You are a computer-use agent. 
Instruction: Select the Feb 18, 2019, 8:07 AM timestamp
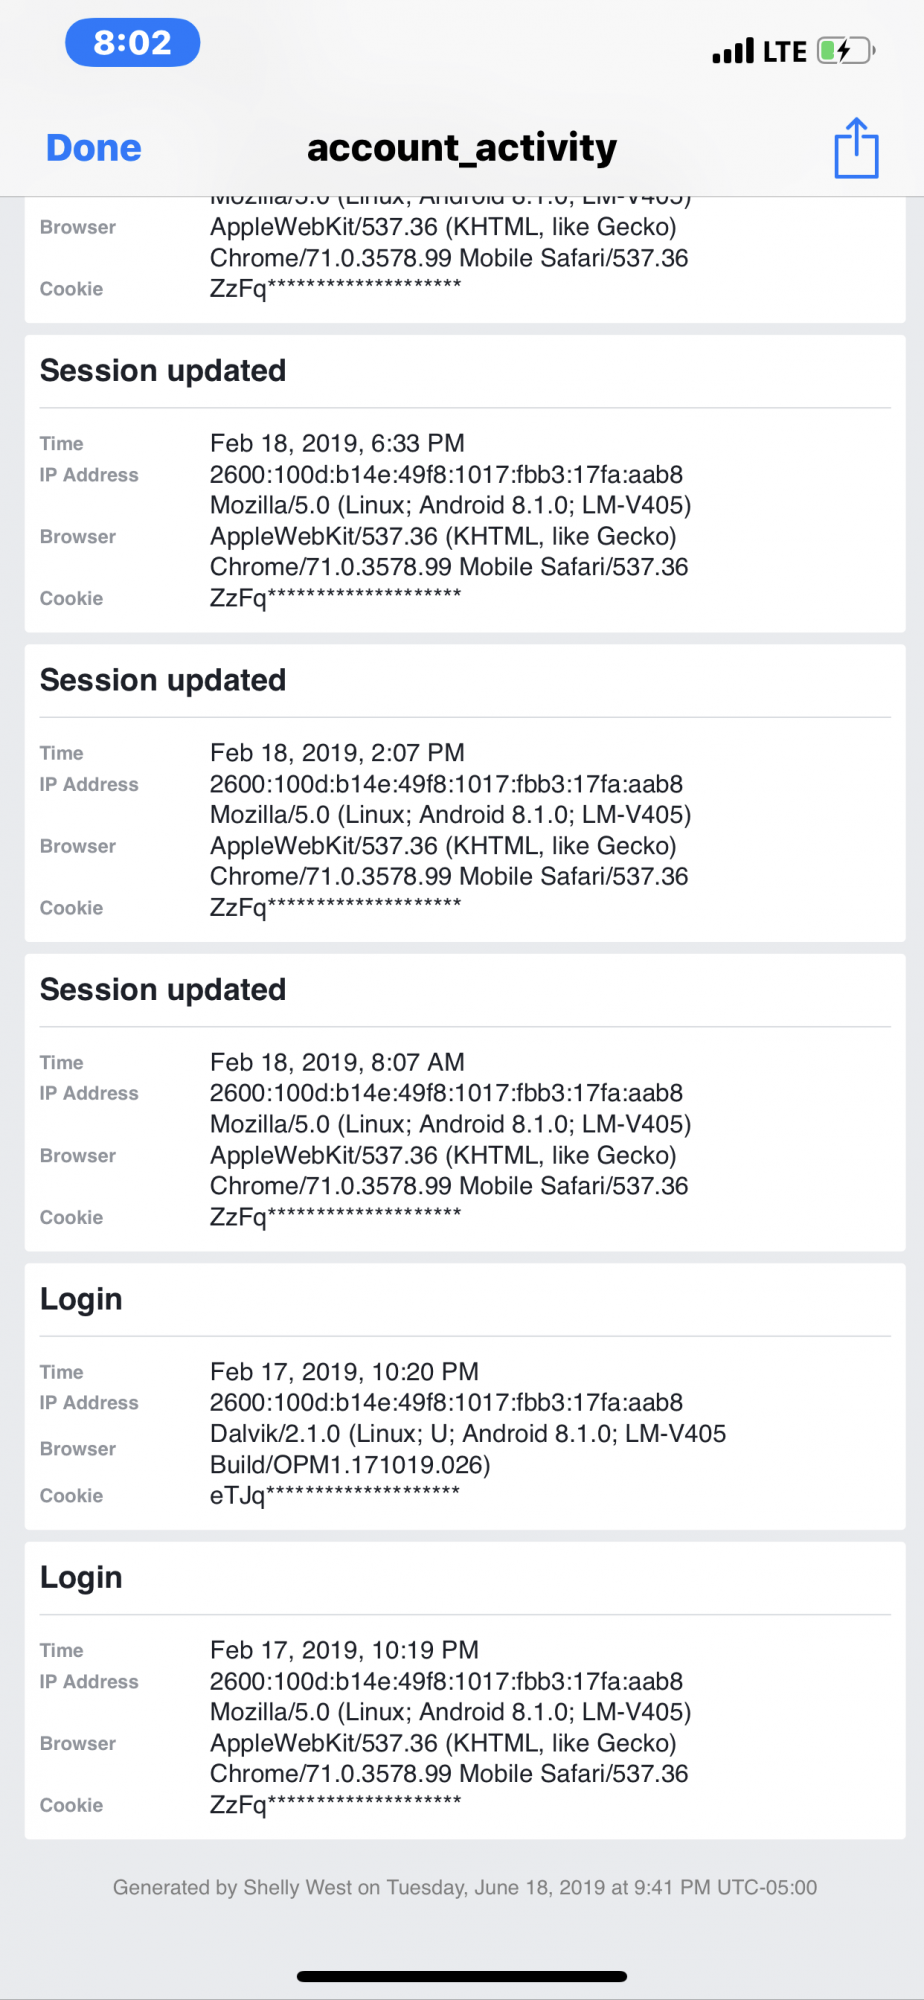[x=337, y=1062]
